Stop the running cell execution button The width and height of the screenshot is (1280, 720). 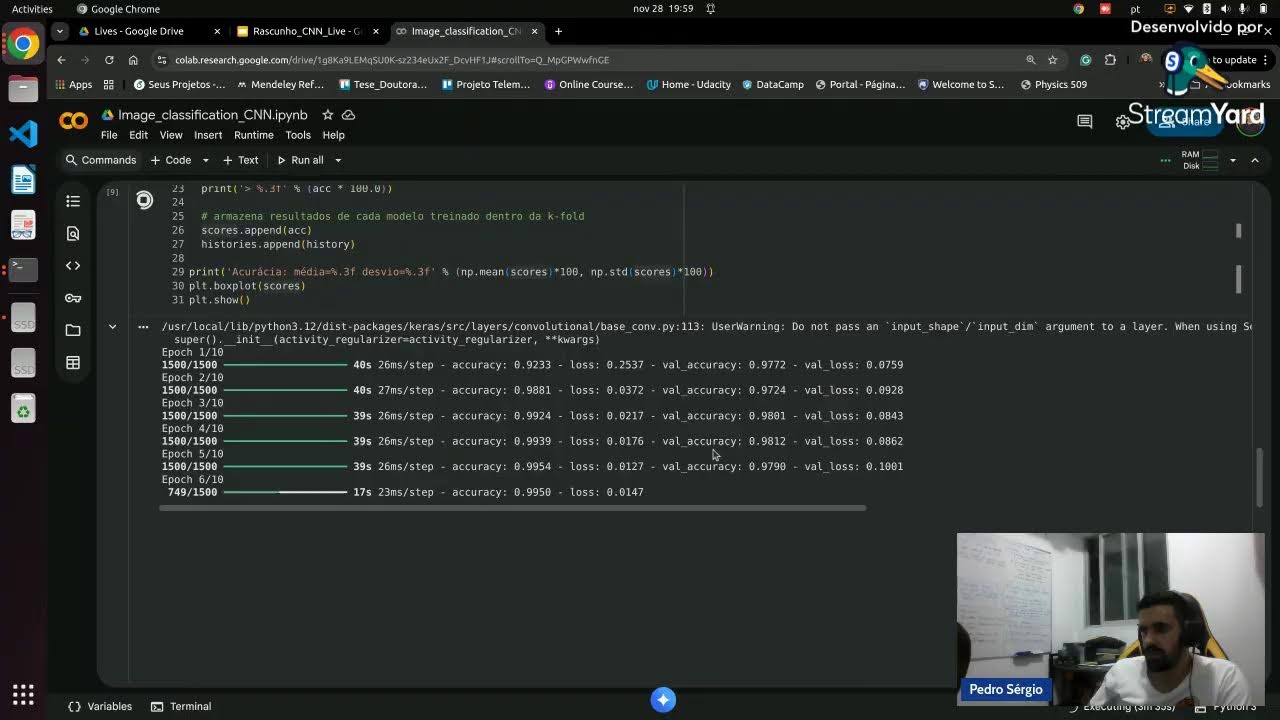tap(145, 201)
